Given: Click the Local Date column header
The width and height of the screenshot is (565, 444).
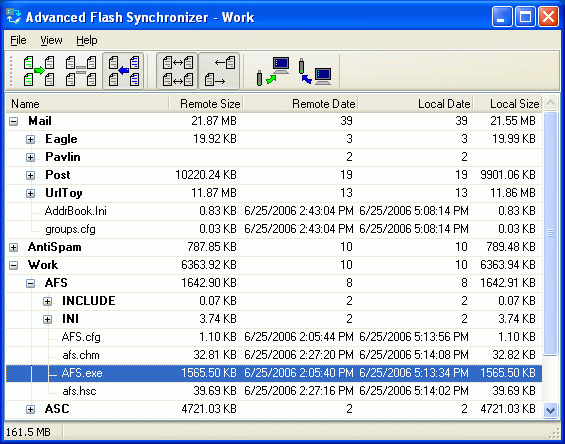Looking at the screenshot, I should pyautogui.click(x=415, y=104).
